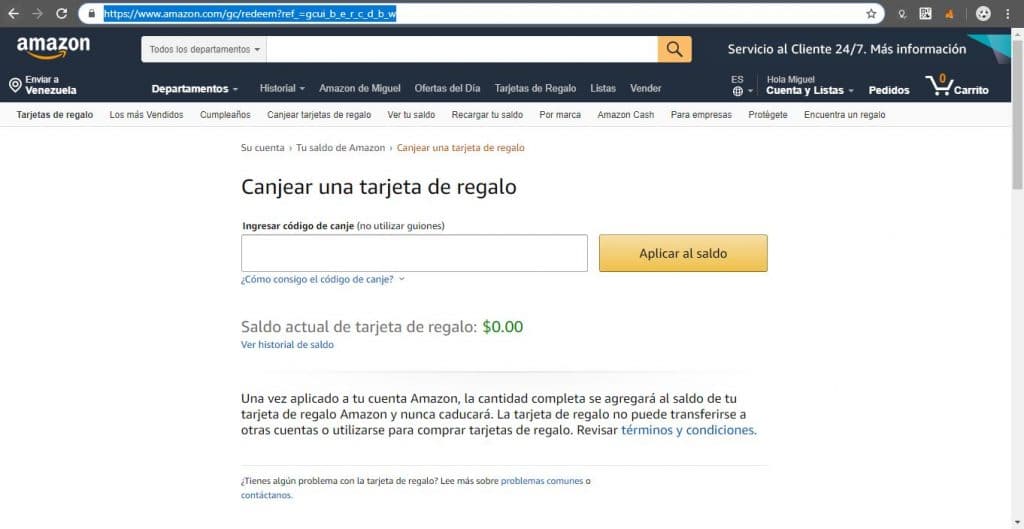Click the location pin Enviar a Venezuela

[42, 85]
